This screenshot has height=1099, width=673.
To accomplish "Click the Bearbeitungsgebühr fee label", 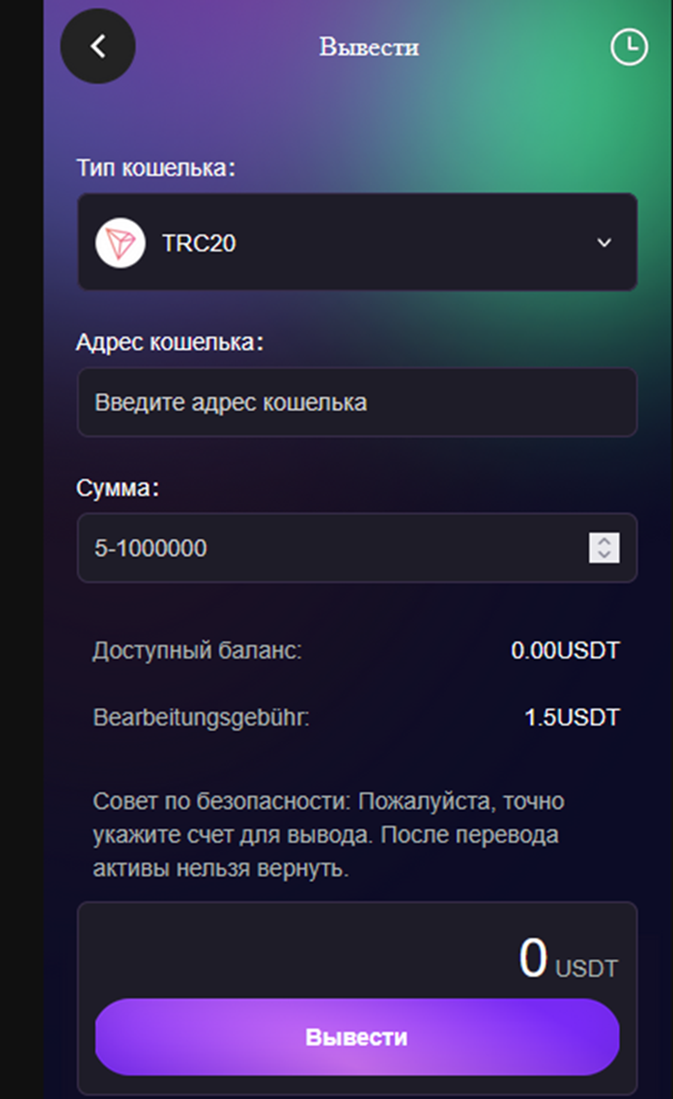I will pyautogui.click(x=201, y=718).
